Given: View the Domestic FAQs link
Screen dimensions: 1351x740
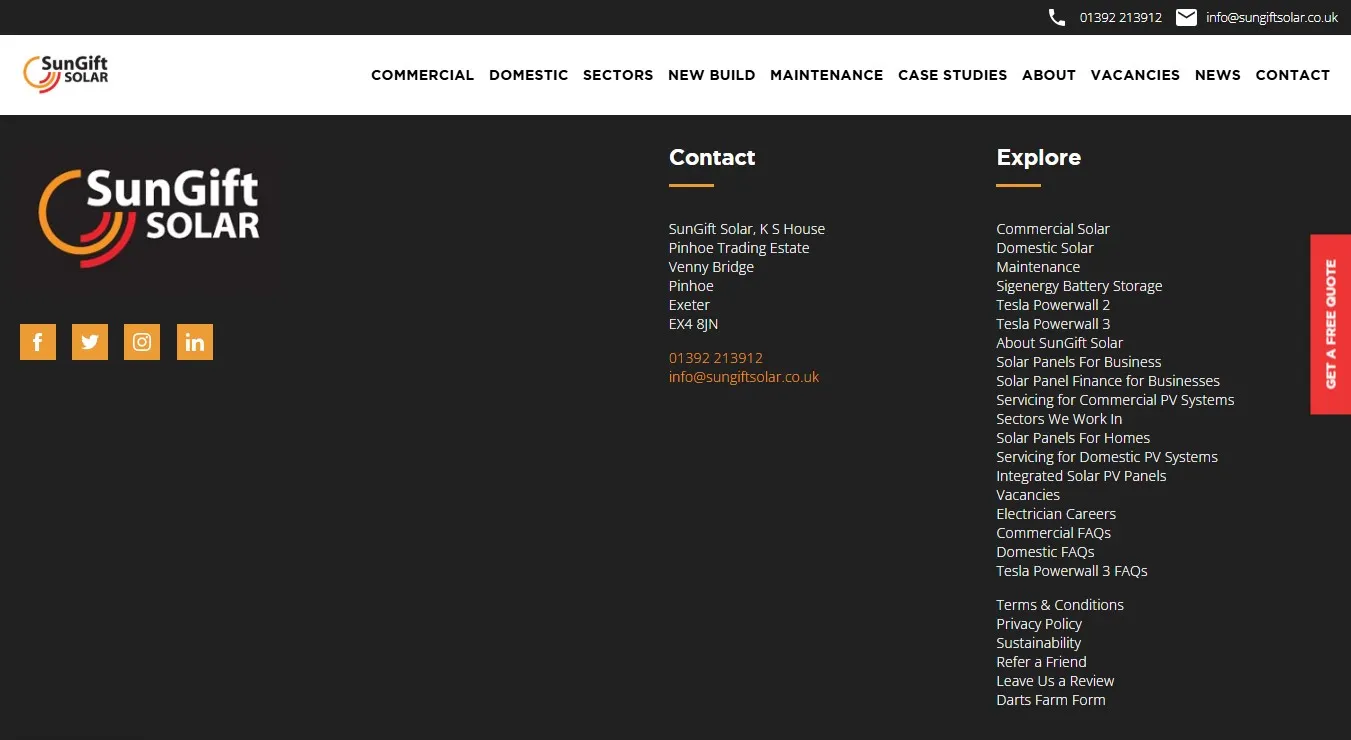Looking at the screenshot, I should [1045, 552].
